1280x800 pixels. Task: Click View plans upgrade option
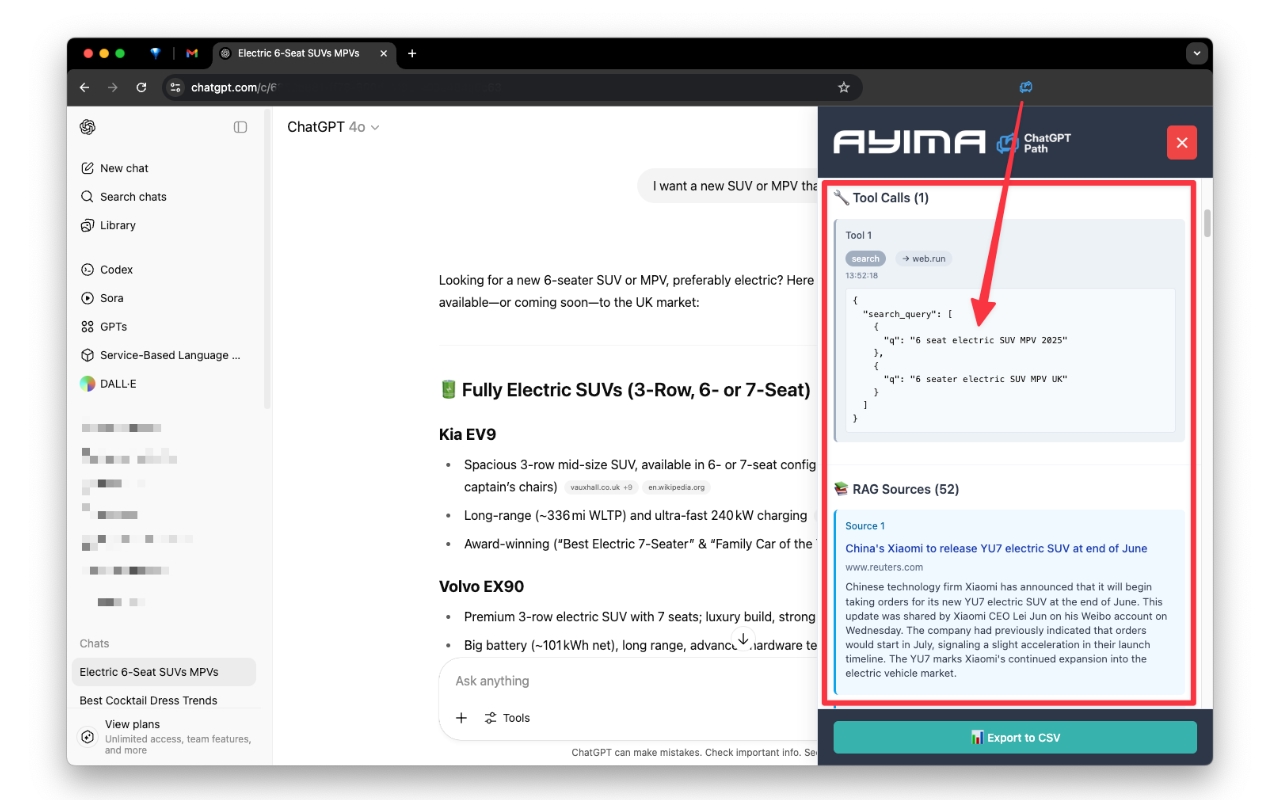point(166,737)
